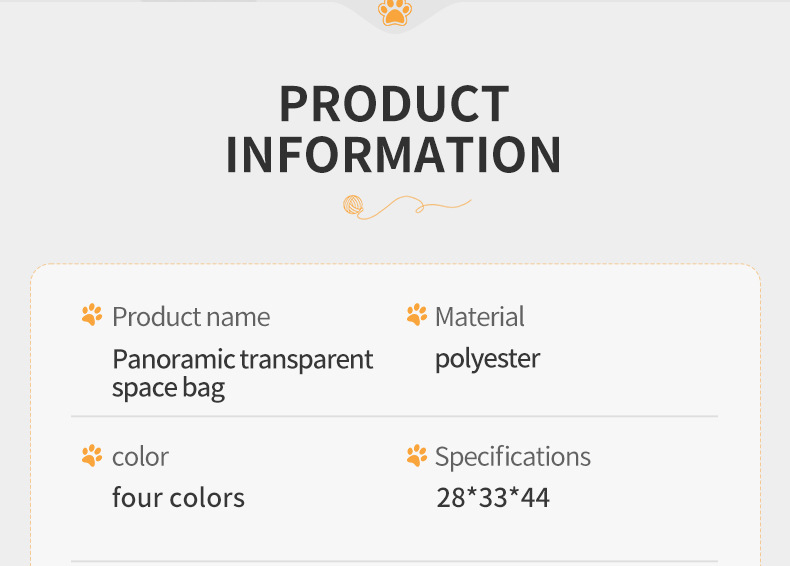790x566 pixels.
Task: Click the paw icon beside Specifications
Action: coord(417,456)
